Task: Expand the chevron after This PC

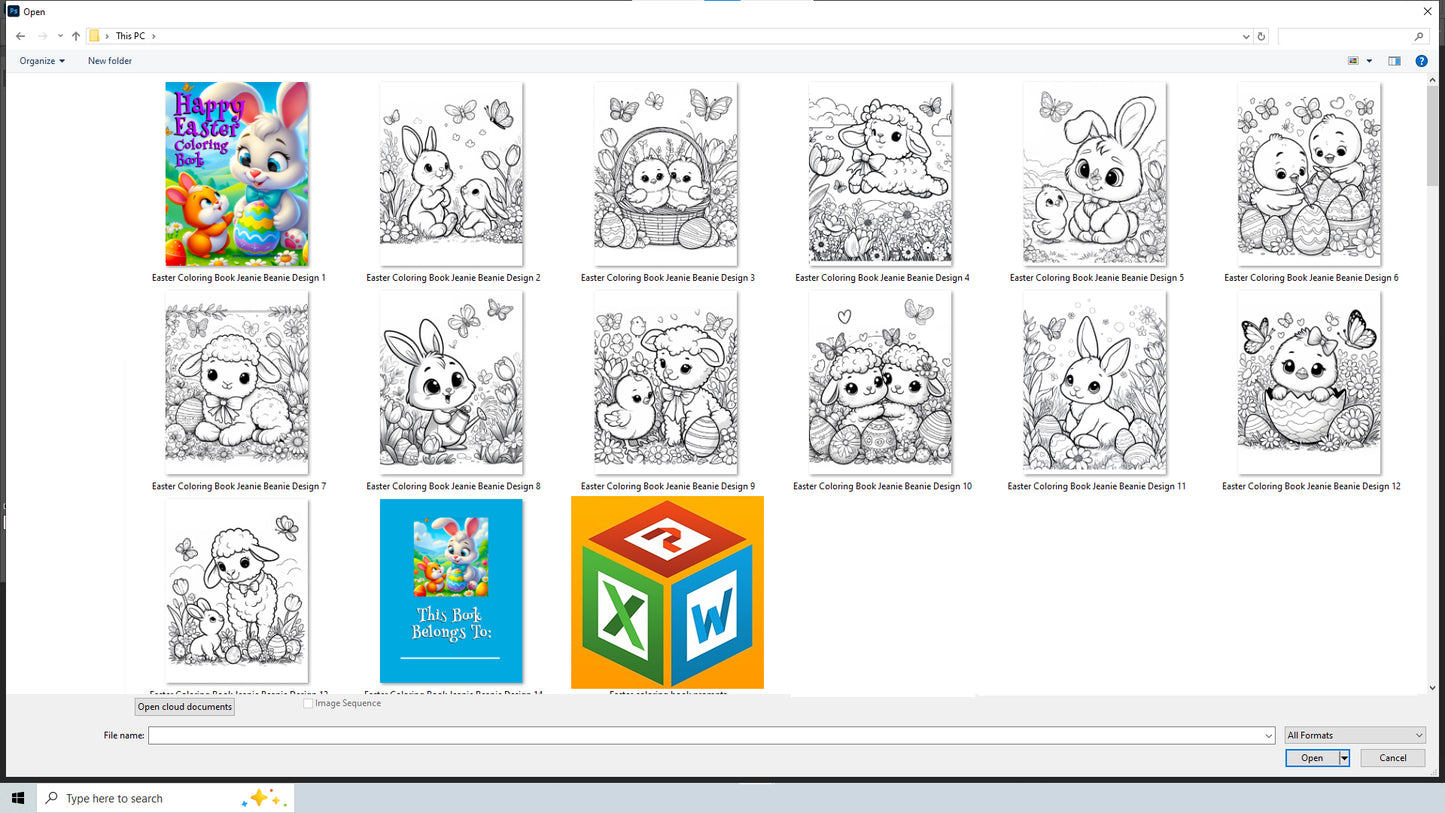Action: point(154,36)
